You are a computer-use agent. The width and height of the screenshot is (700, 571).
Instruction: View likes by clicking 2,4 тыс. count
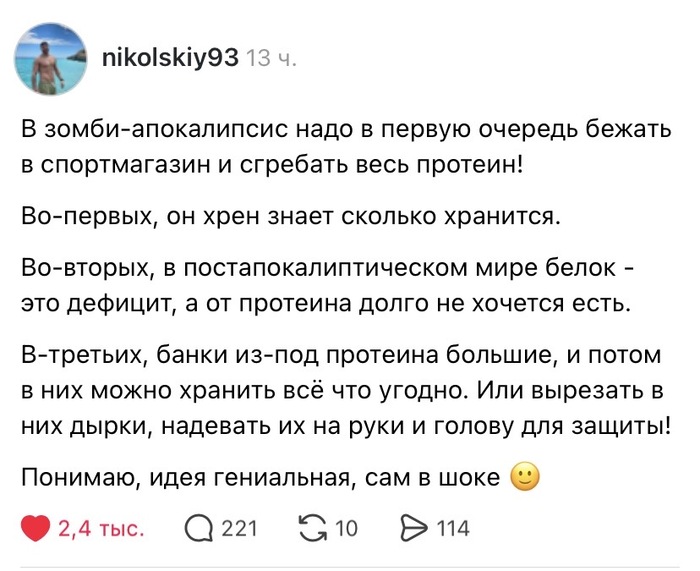[x=101, y=529]
